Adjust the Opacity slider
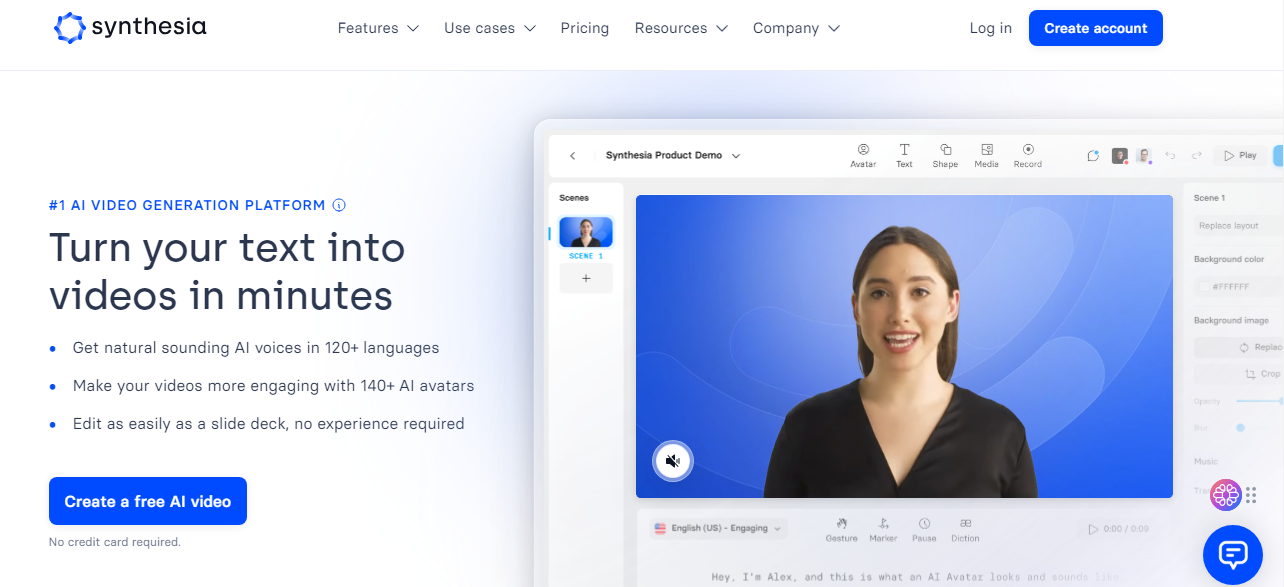Viewport: 1284px width, 587px height. point(1260,400)
